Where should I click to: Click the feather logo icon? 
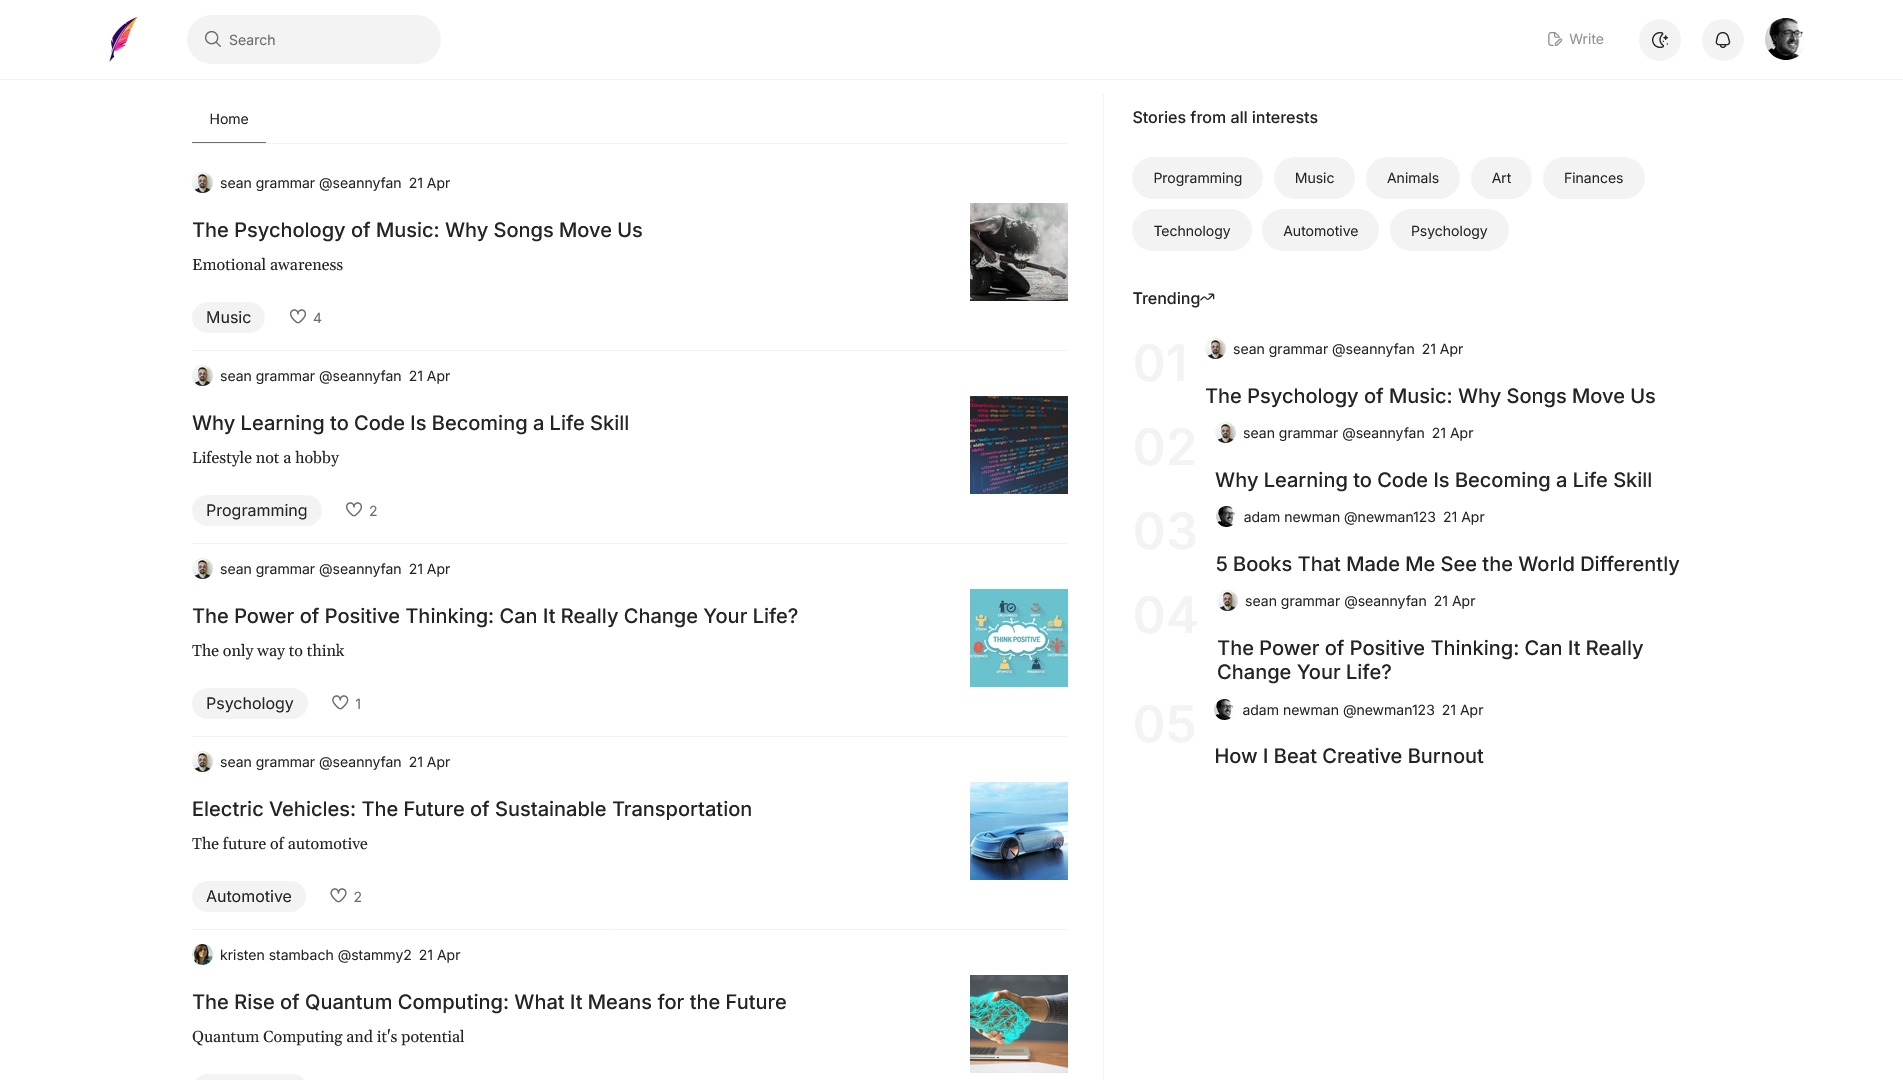click(x=123, y=39)
